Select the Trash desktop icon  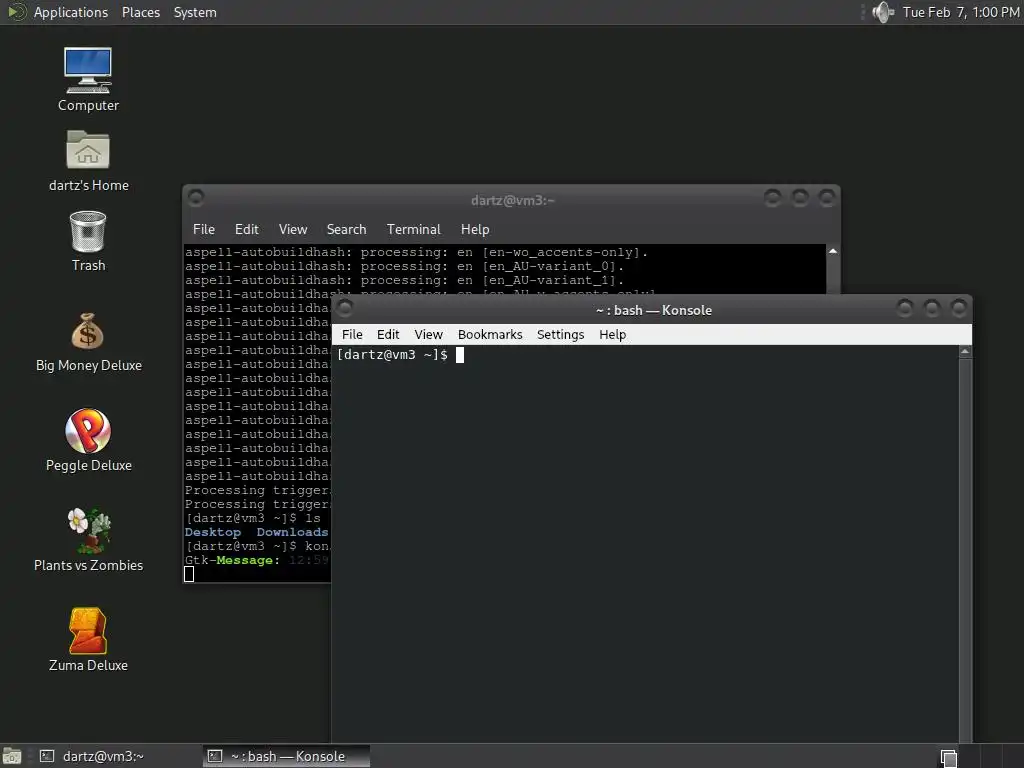(x=88, y=241)
